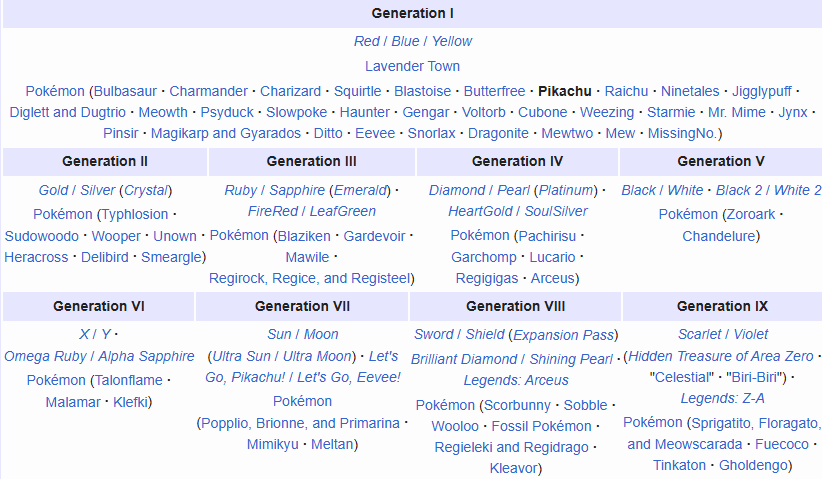
Task: Click the Legends: Arceus link
Action: click(516, 380)
